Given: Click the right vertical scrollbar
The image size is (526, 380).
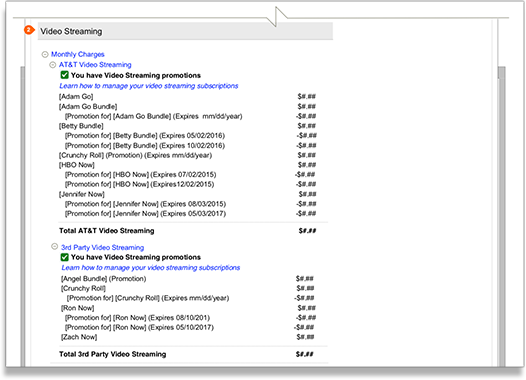Looking at the screenshot, I should [502, 216].
